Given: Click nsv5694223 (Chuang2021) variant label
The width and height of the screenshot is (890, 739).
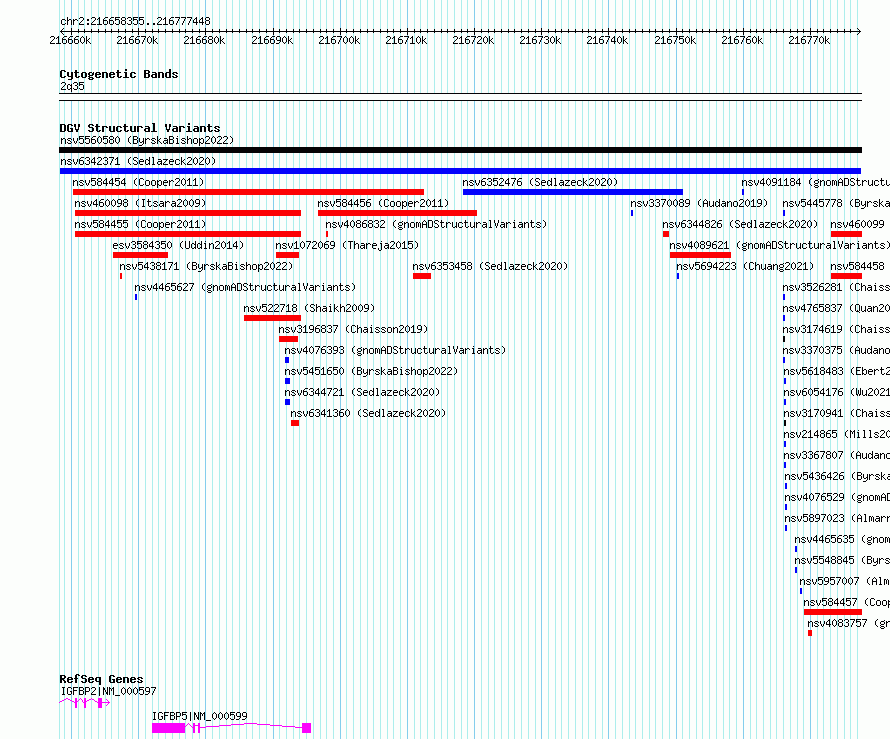Looking at the screenshot, I should pyautogui.click(x=745, y=266).
